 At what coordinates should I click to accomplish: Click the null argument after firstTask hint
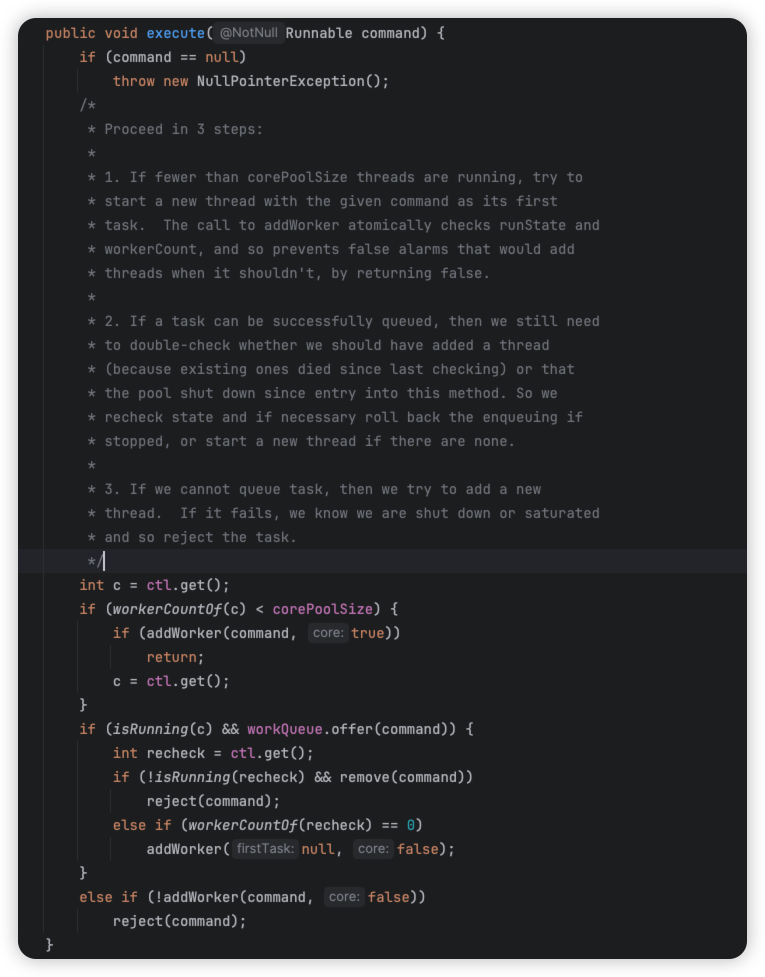pos(318,849)
